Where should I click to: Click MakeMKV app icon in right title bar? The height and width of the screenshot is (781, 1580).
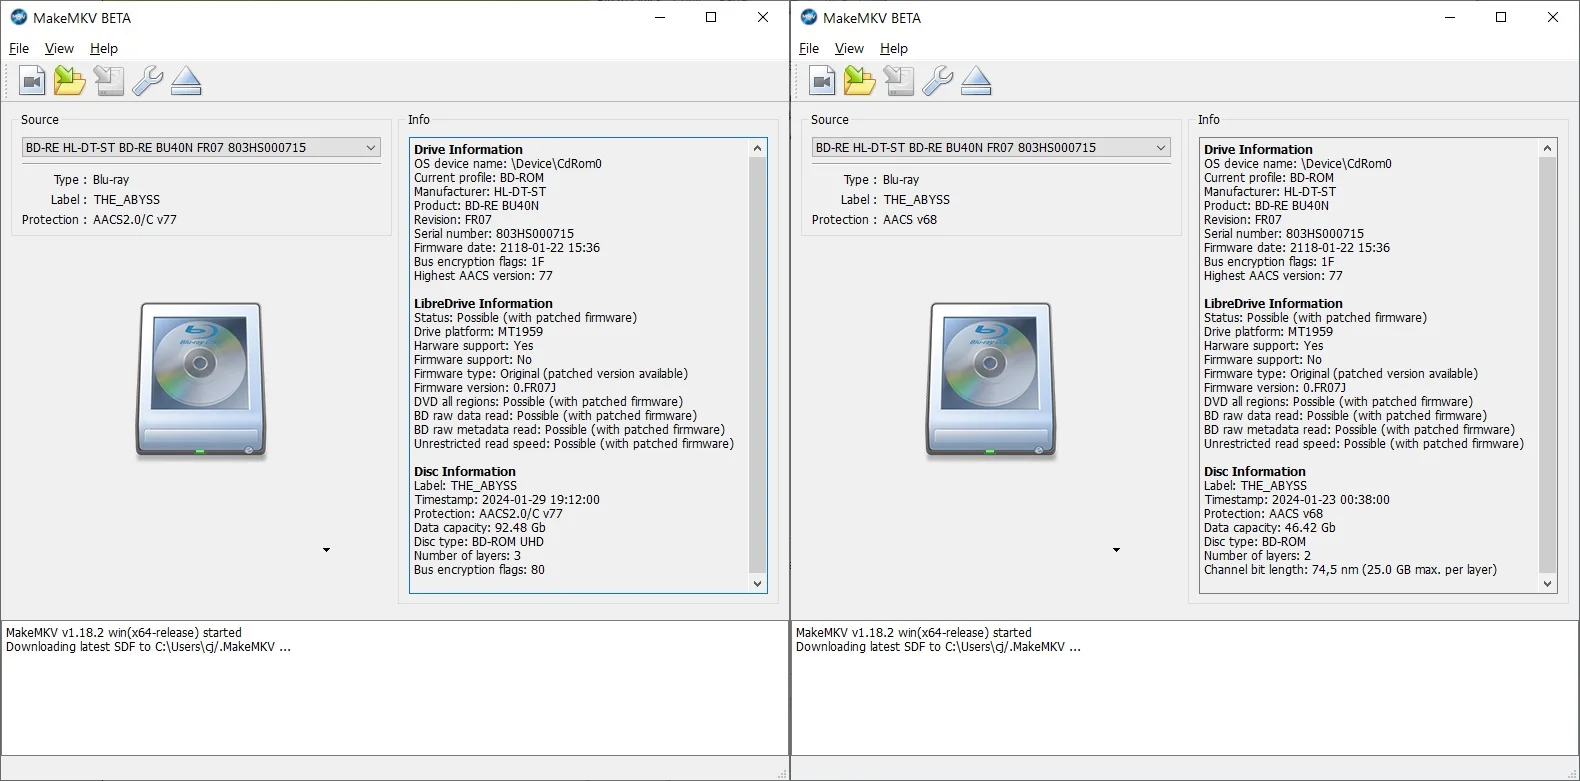tap(809, 17)
